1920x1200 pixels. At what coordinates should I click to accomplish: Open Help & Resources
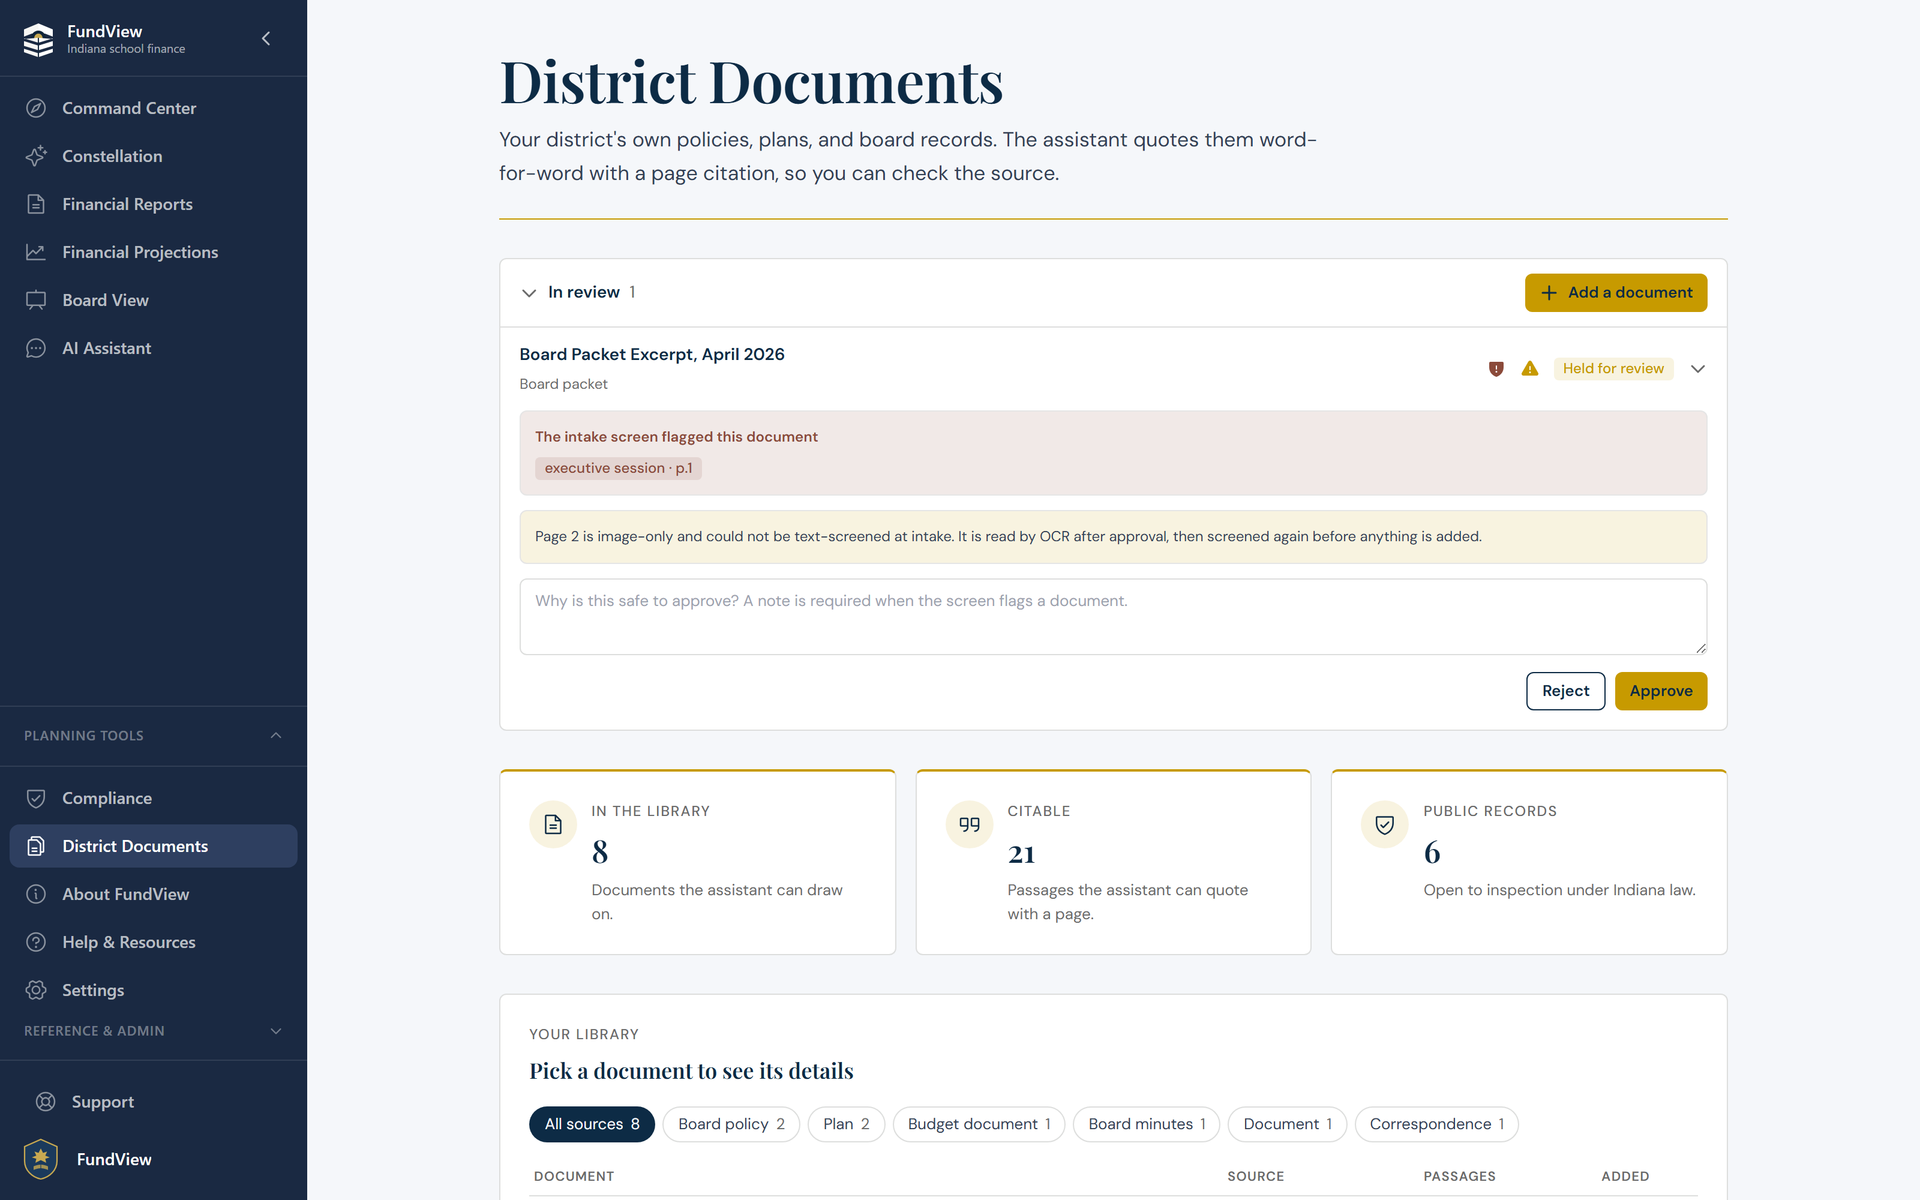[154, 942]
